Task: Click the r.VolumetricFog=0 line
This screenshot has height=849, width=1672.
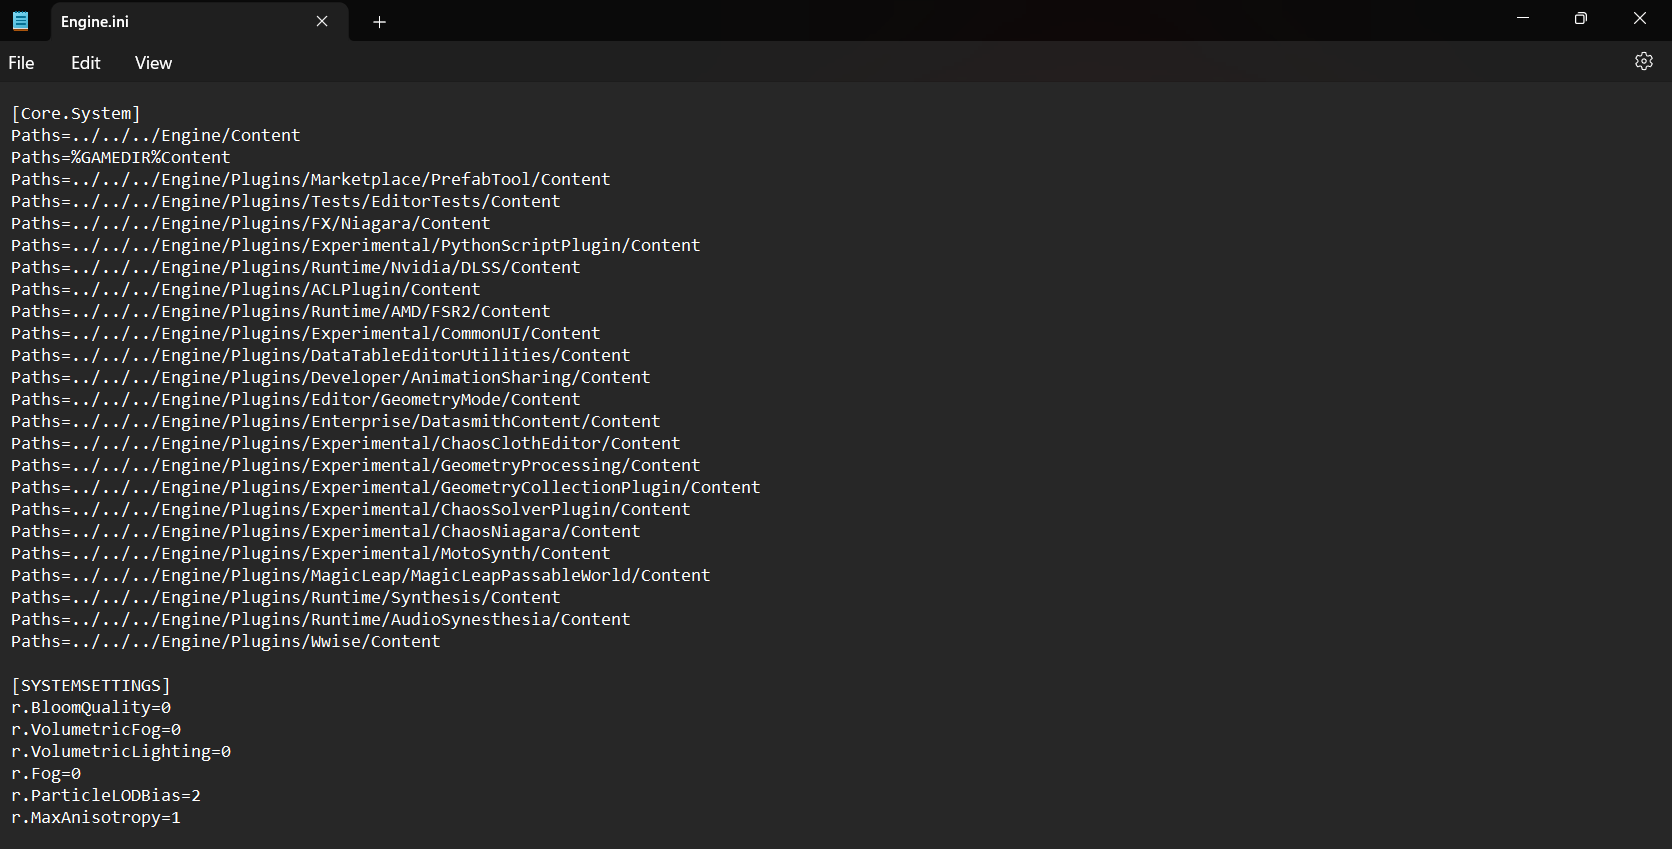Action: [96, 730]
